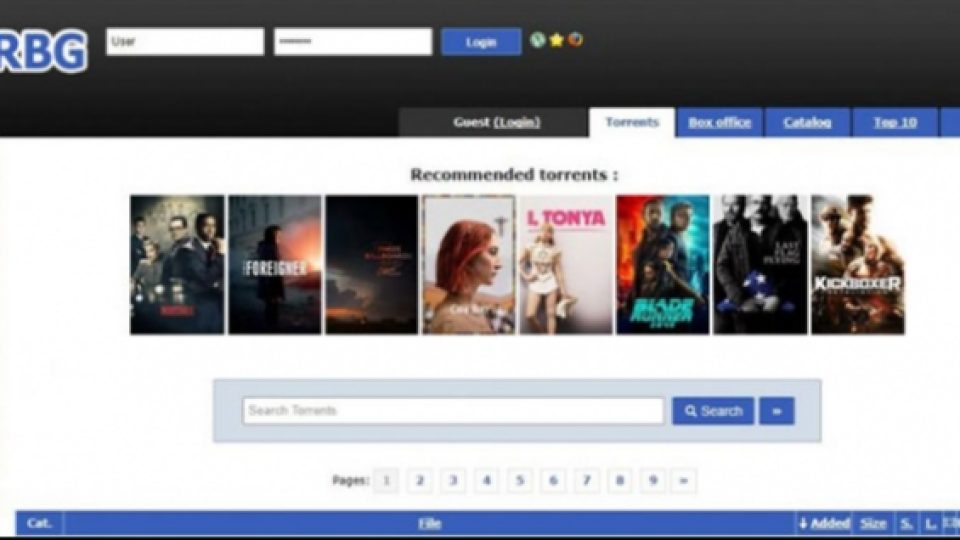Go to page 2

[419, 481]
